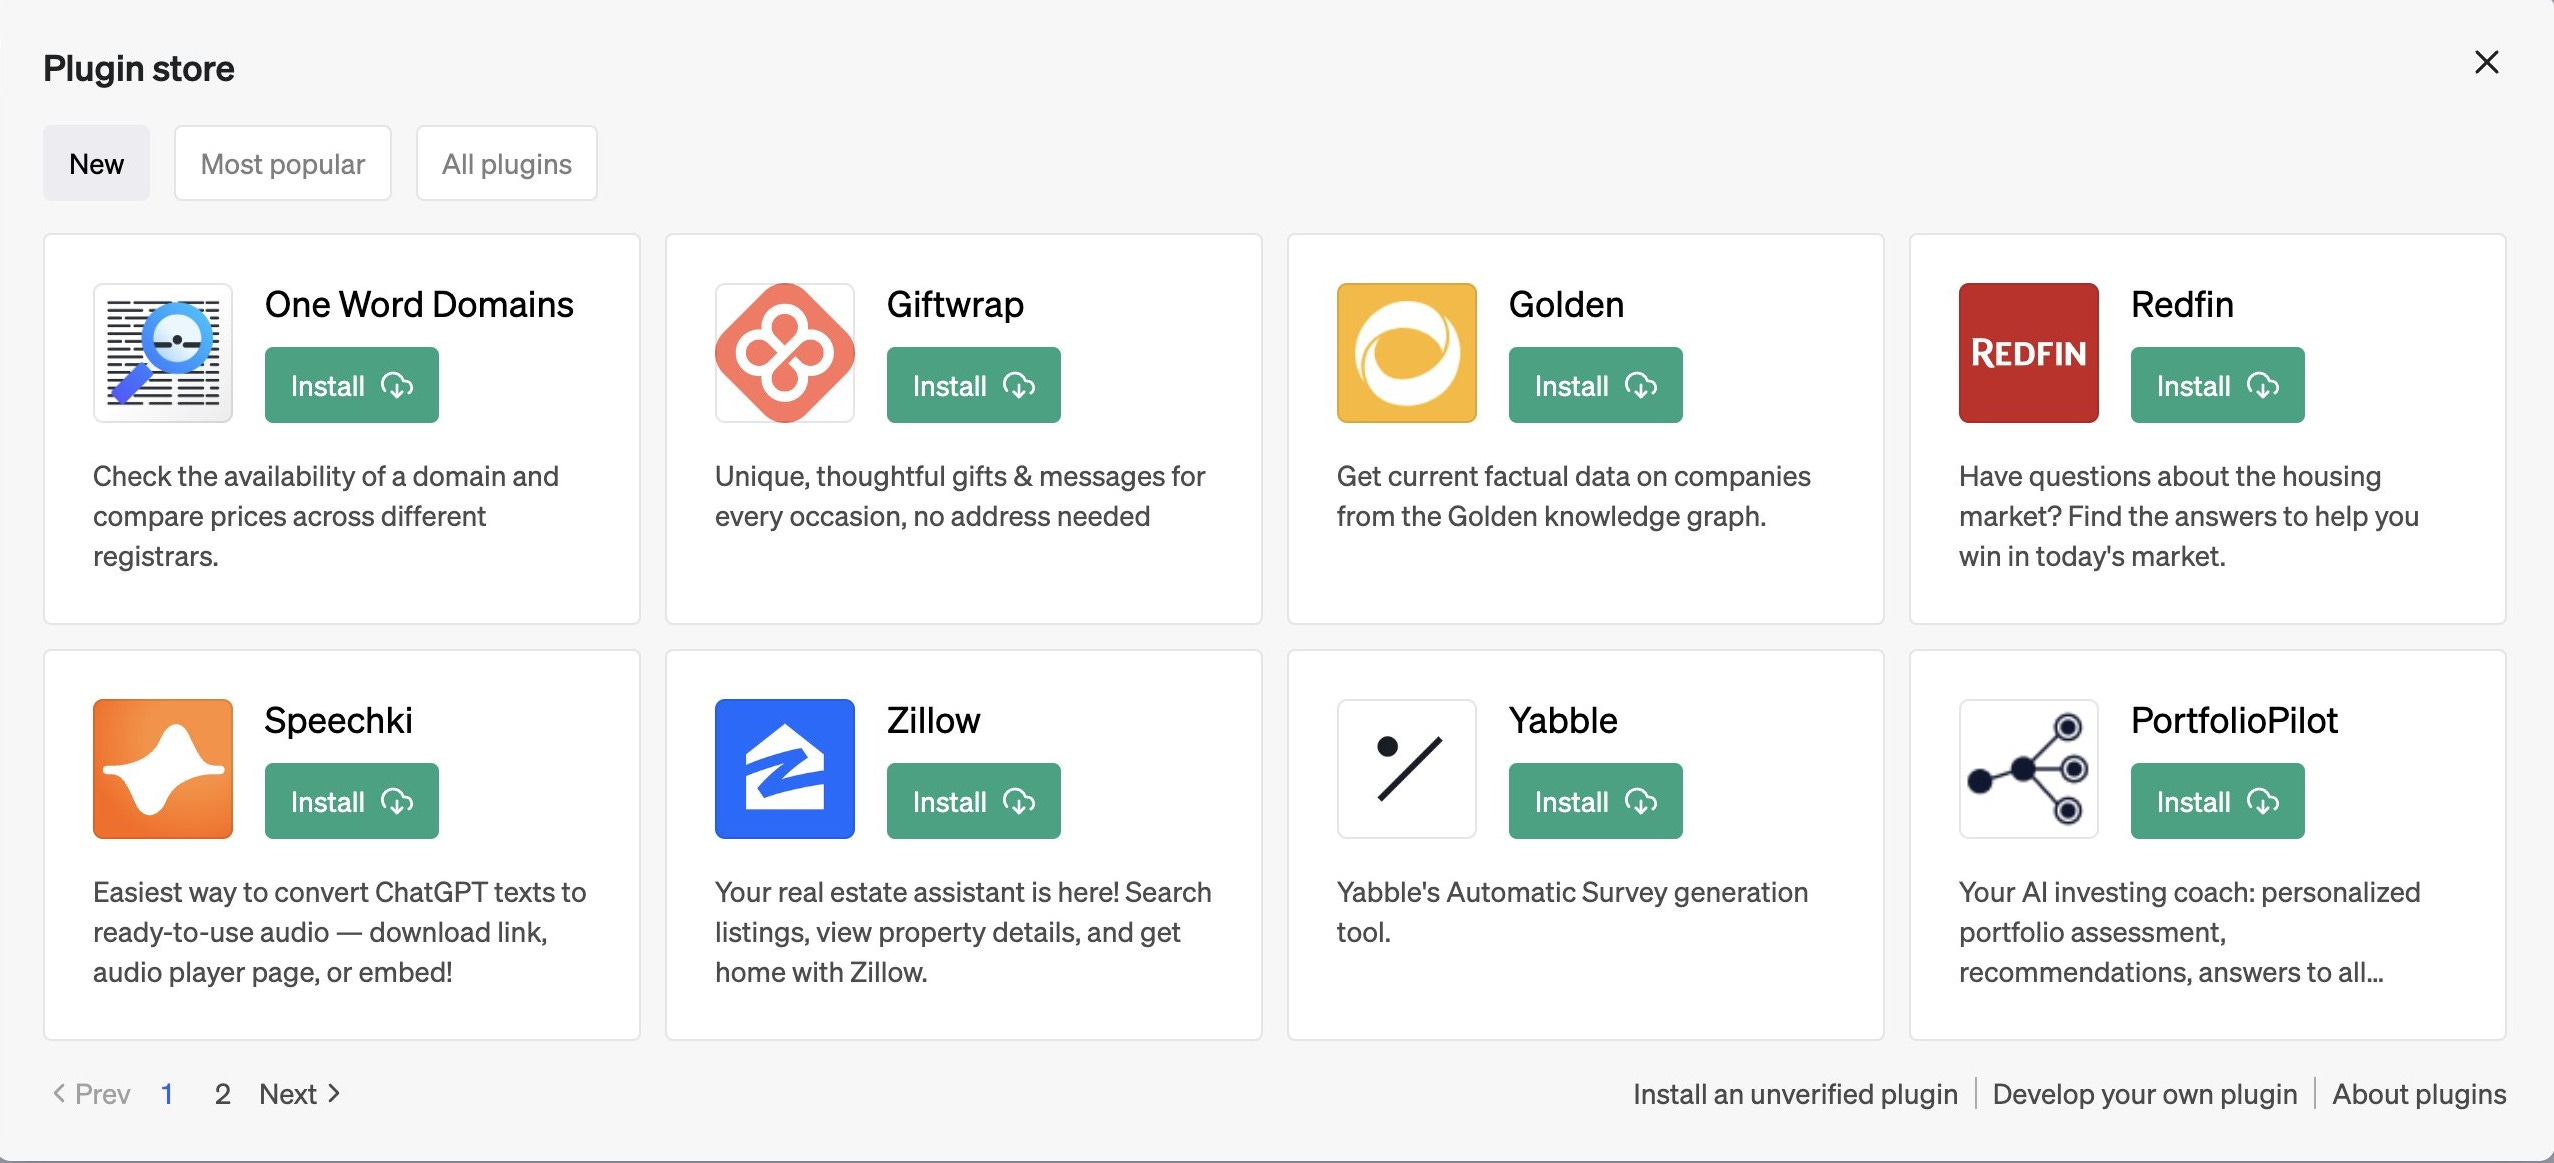
Task: Install the PortfolioPilot plugin
Action: click(2218, 801)
